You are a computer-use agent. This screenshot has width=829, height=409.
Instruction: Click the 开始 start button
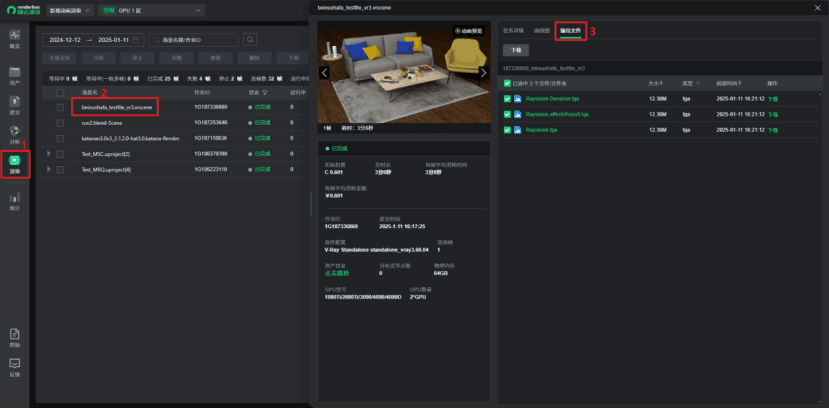(98, 58)
